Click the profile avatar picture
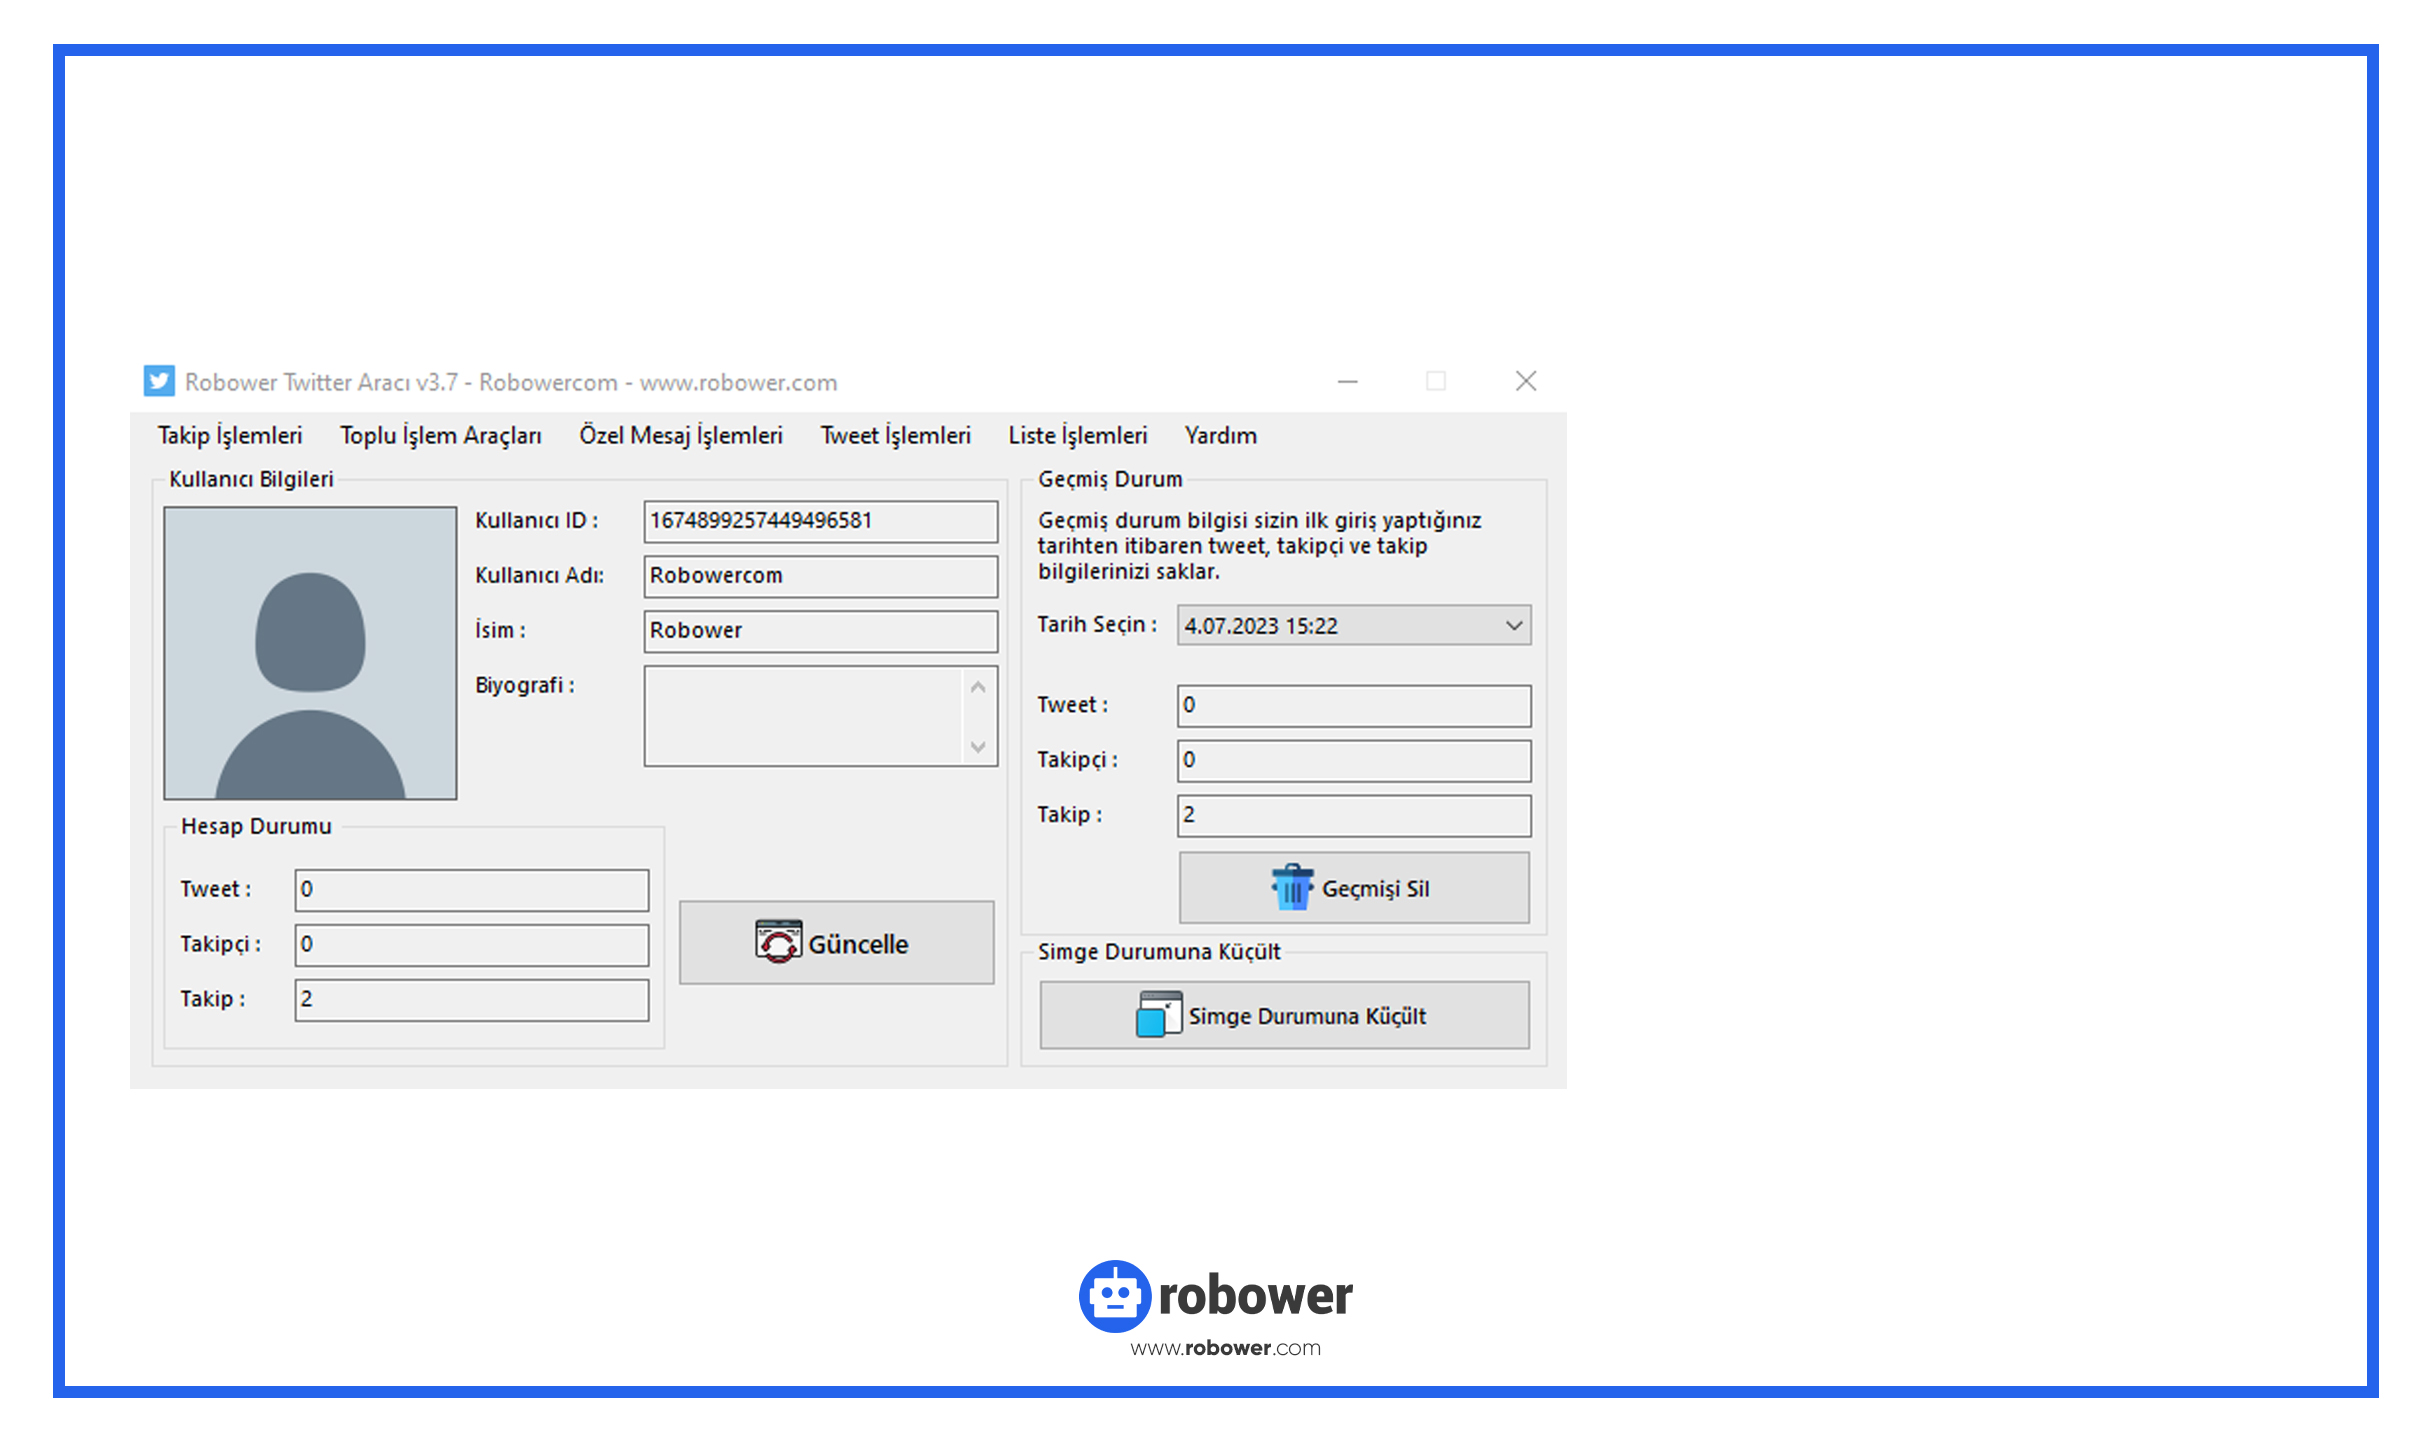This screenshot has width=2432, height=1442. (310, 653)
